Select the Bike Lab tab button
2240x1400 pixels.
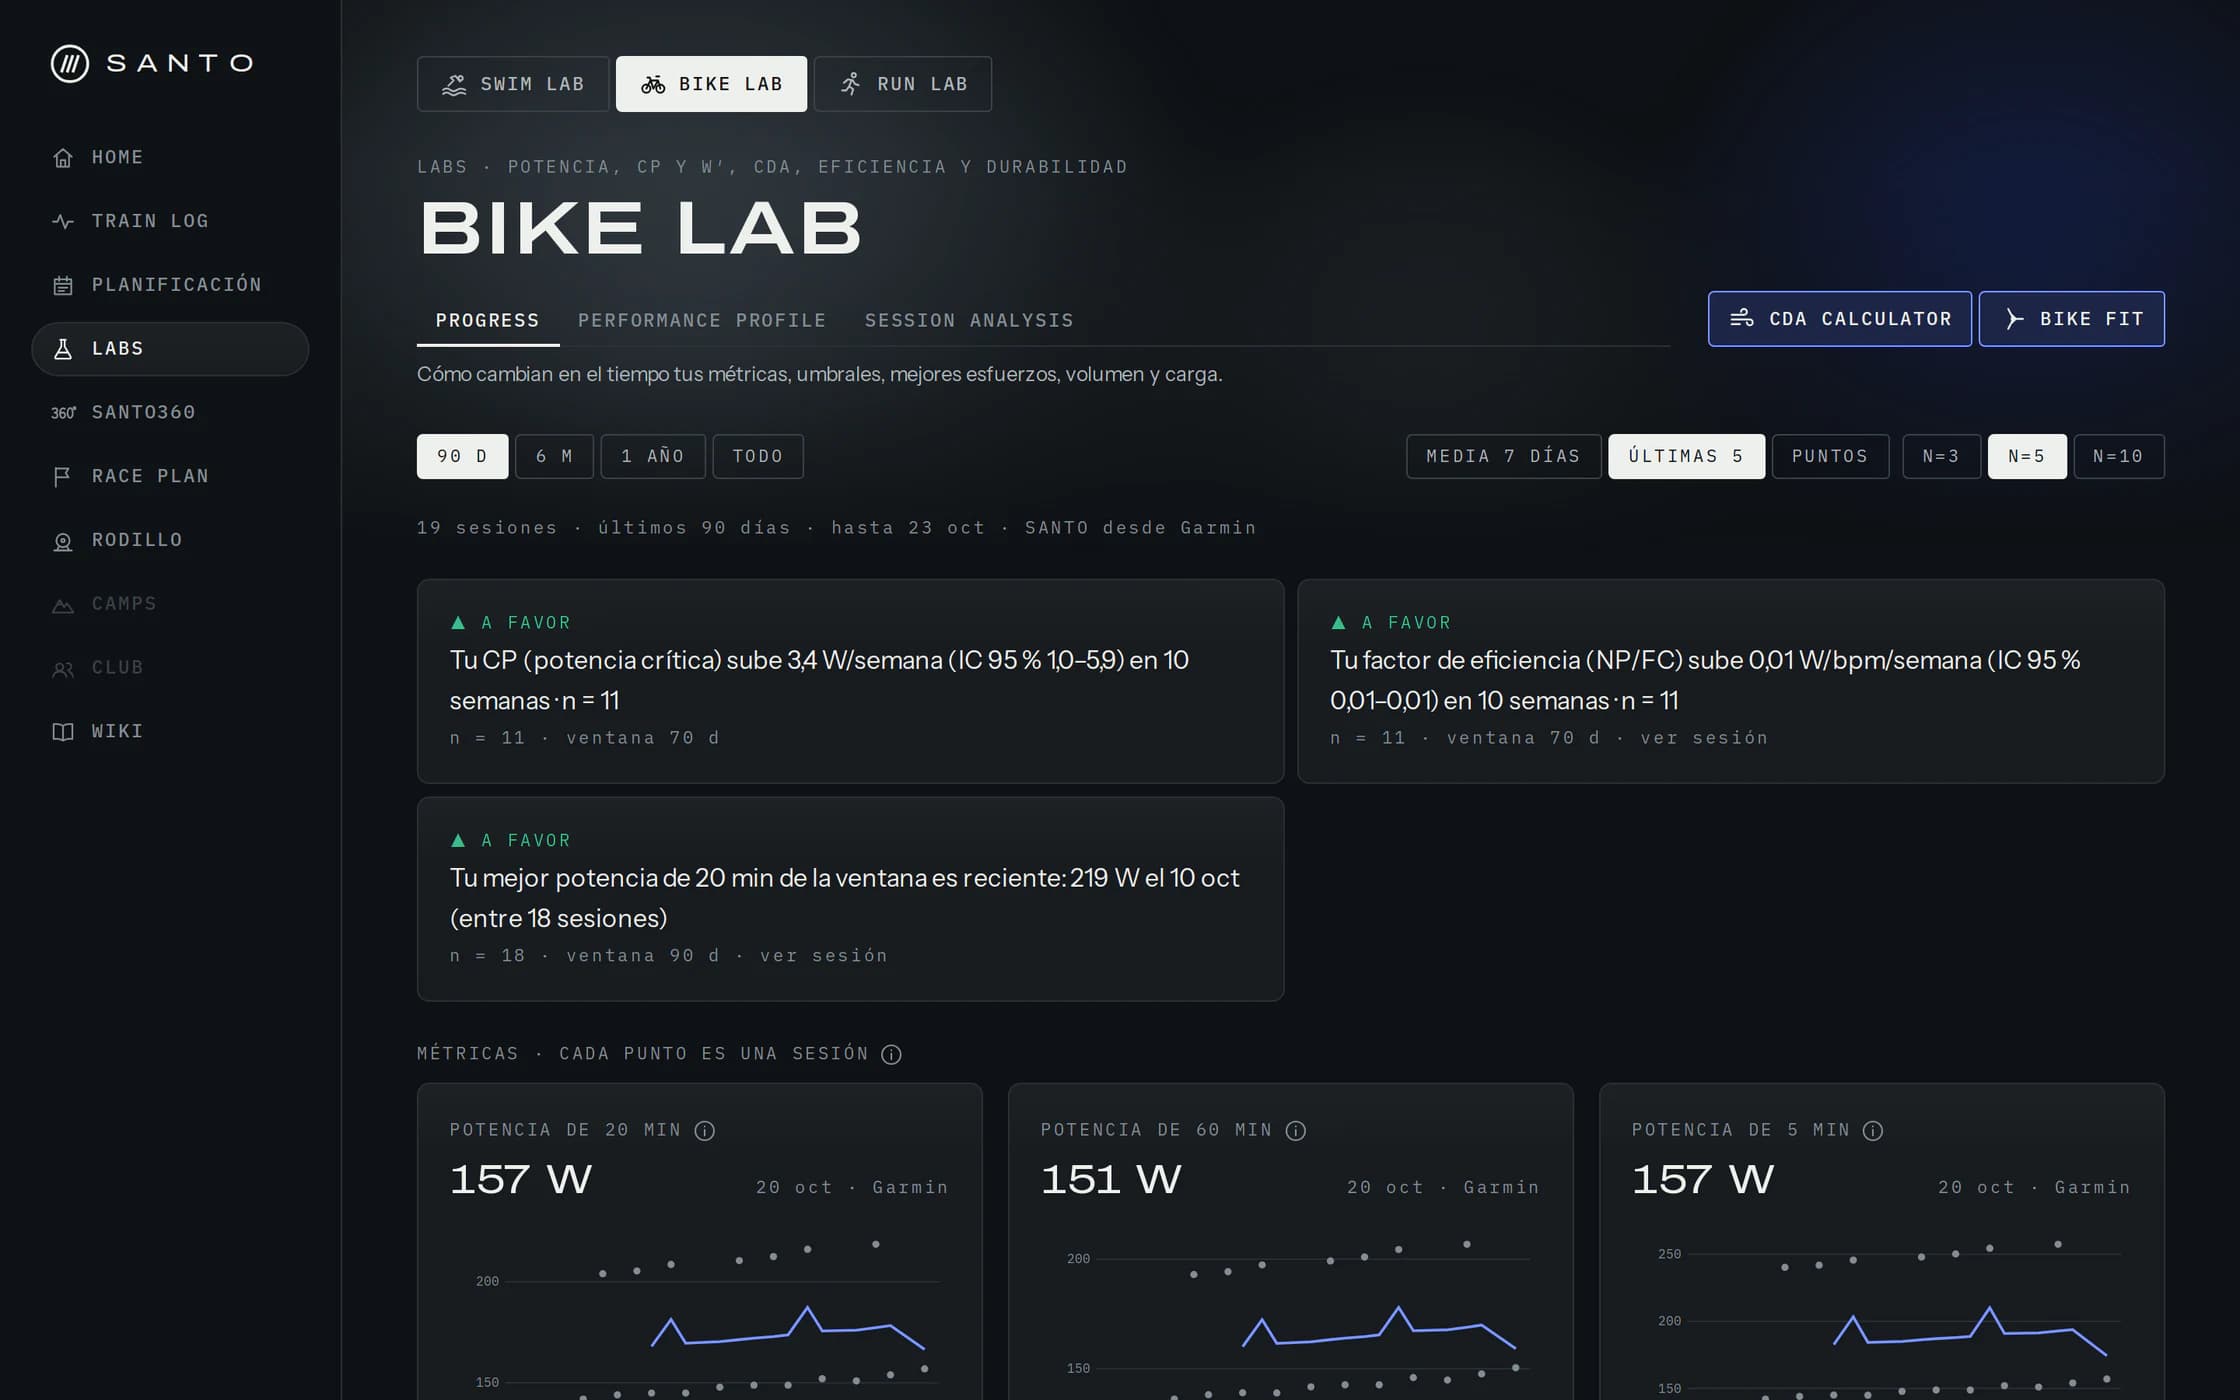[711, 84]
